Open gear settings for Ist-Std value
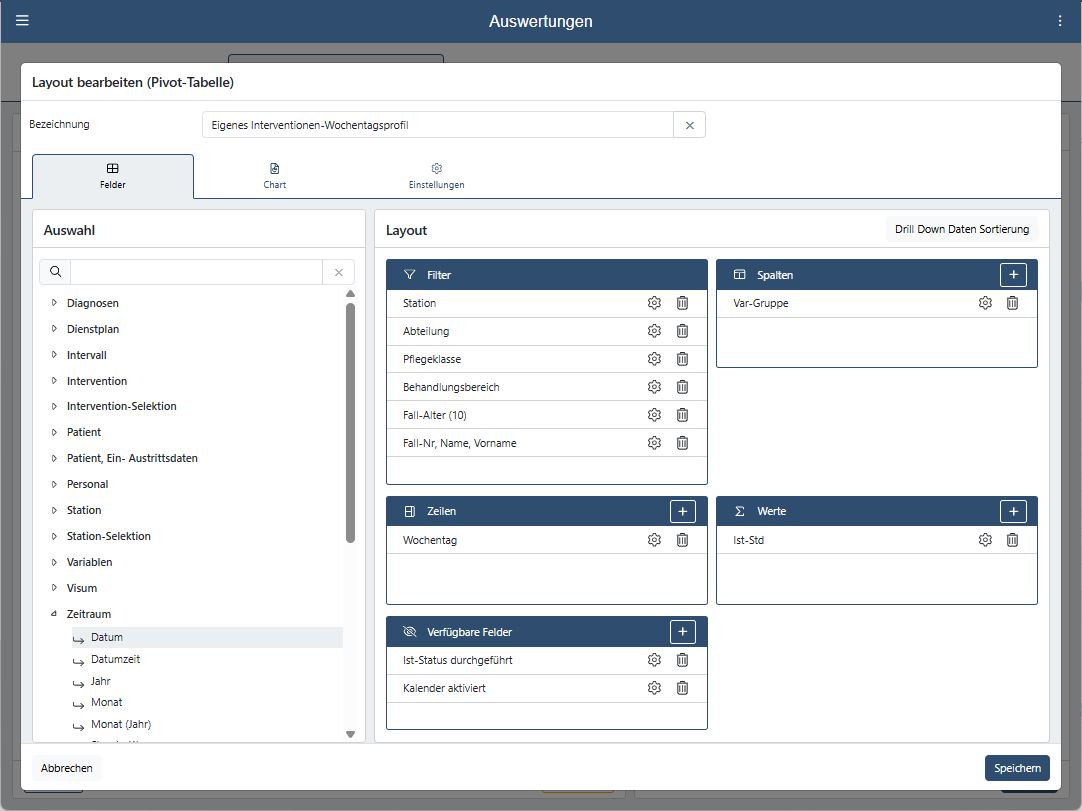This screenshot has width=1082, height=811. (x=985, y=540)
